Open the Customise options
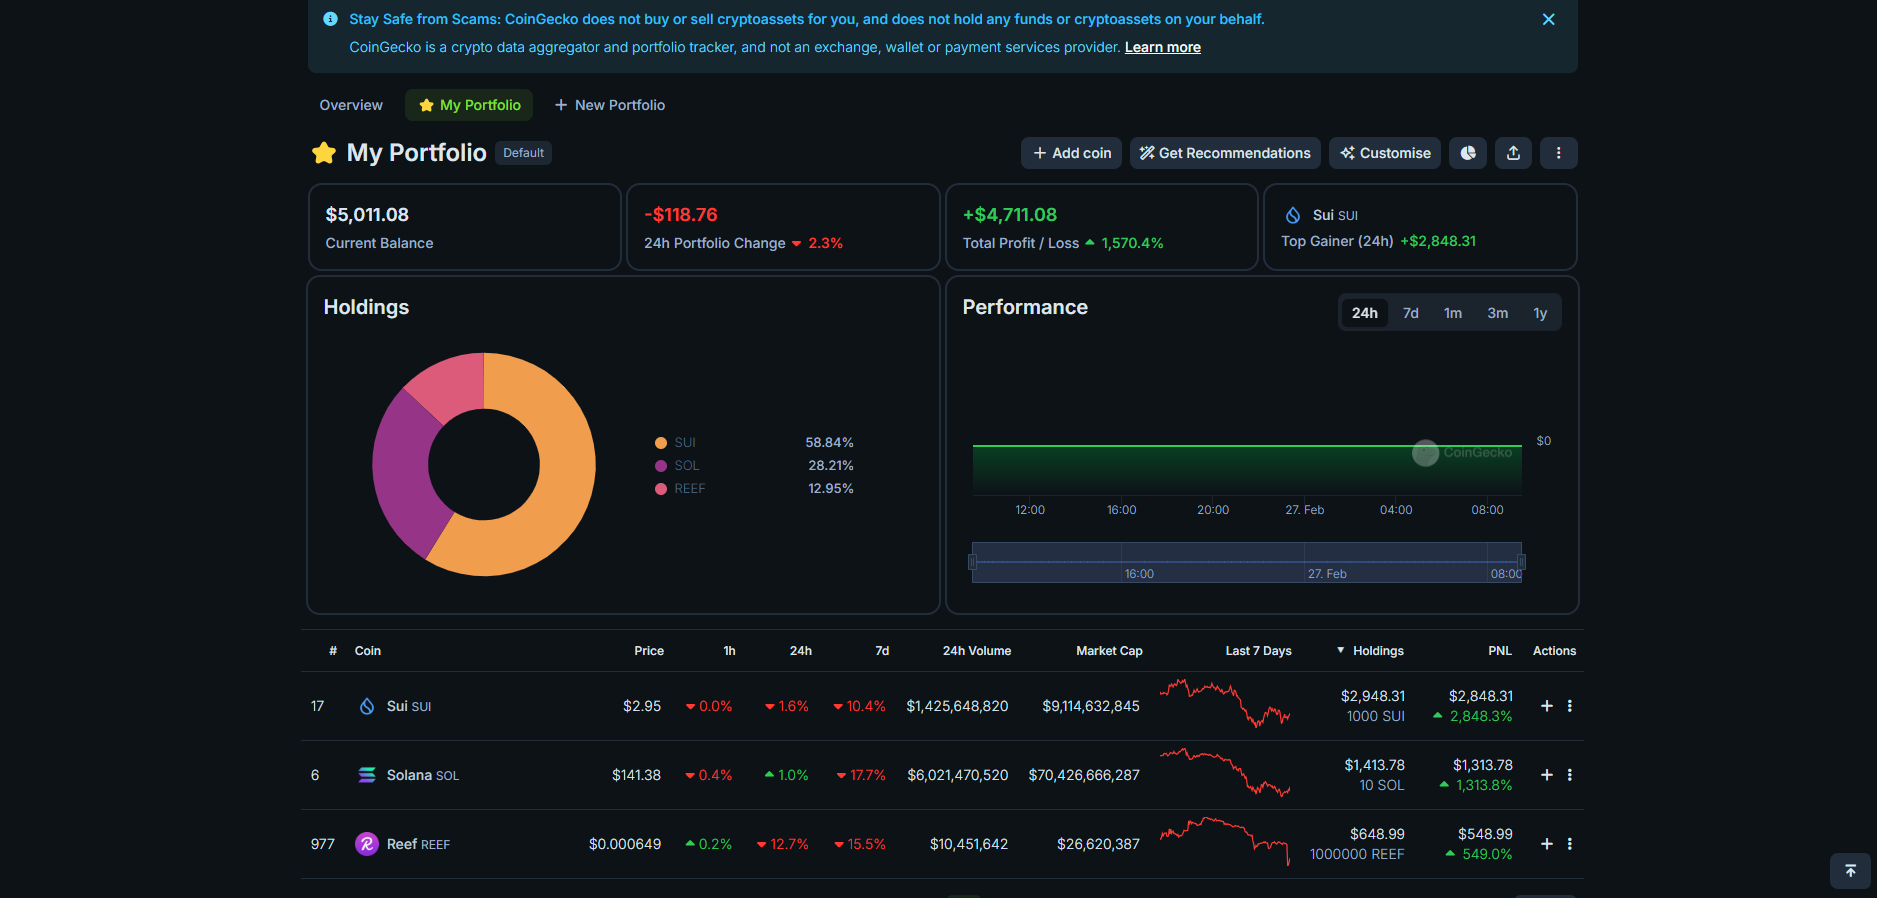The width and height of the screenshot is (1877, 898). tap(1385, 153)
